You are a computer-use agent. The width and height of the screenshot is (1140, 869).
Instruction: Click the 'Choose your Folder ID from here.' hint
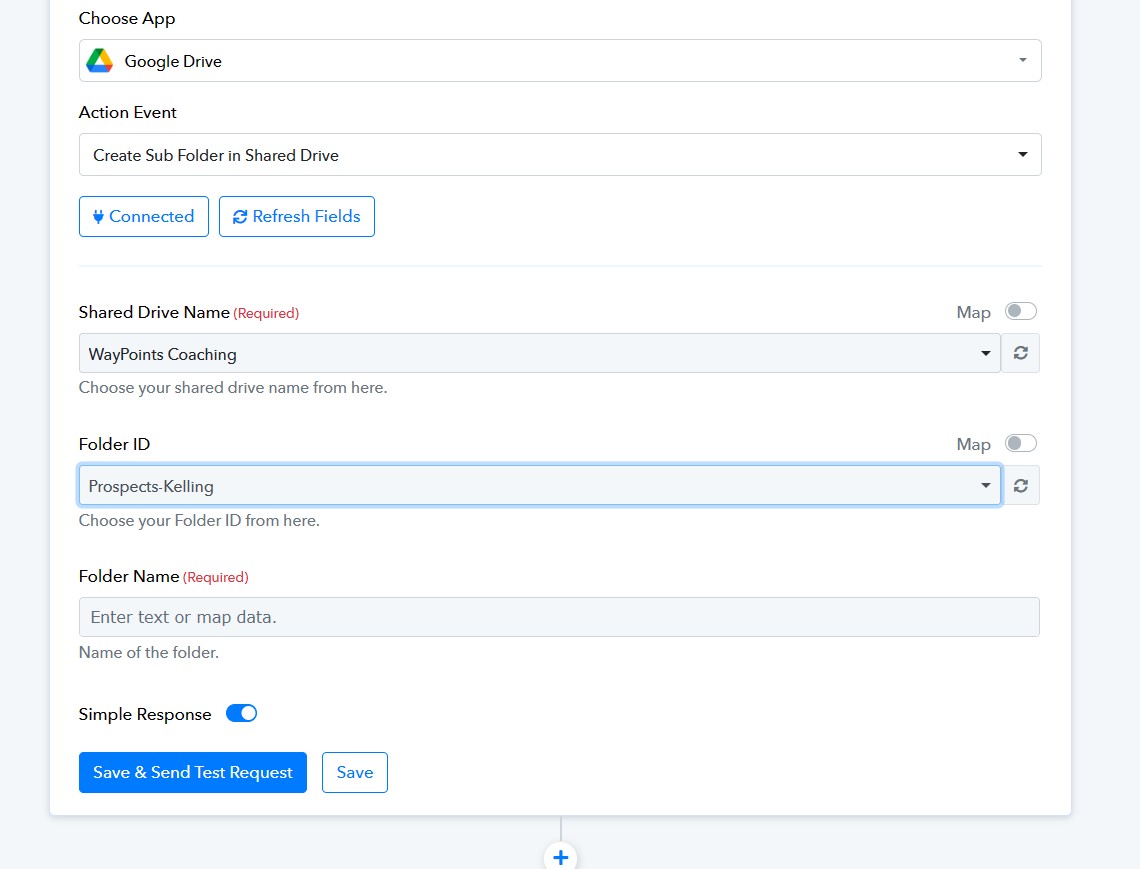[x=199, y=521]
